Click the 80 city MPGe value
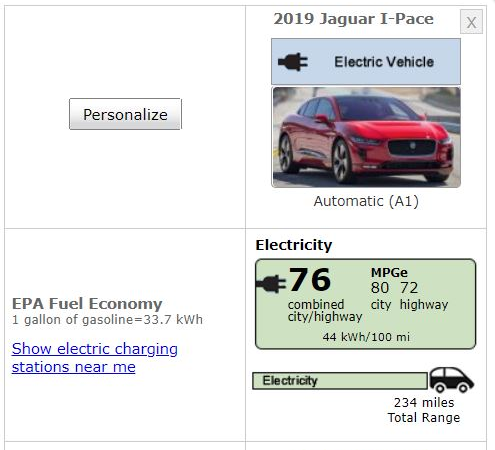Viewport: 495px width, 450px height. coord(380,288)
